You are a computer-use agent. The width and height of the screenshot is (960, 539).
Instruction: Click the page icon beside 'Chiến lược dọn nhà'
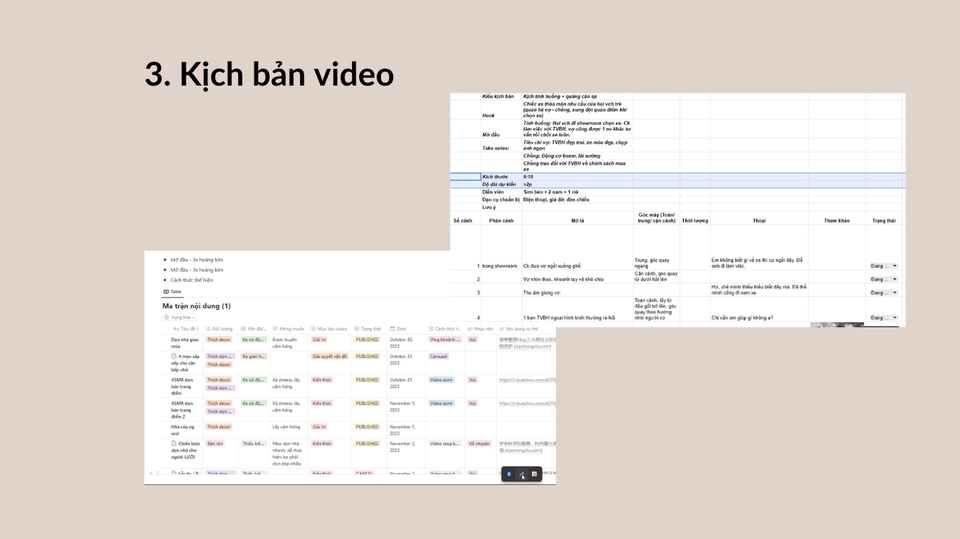coord(174,443)
